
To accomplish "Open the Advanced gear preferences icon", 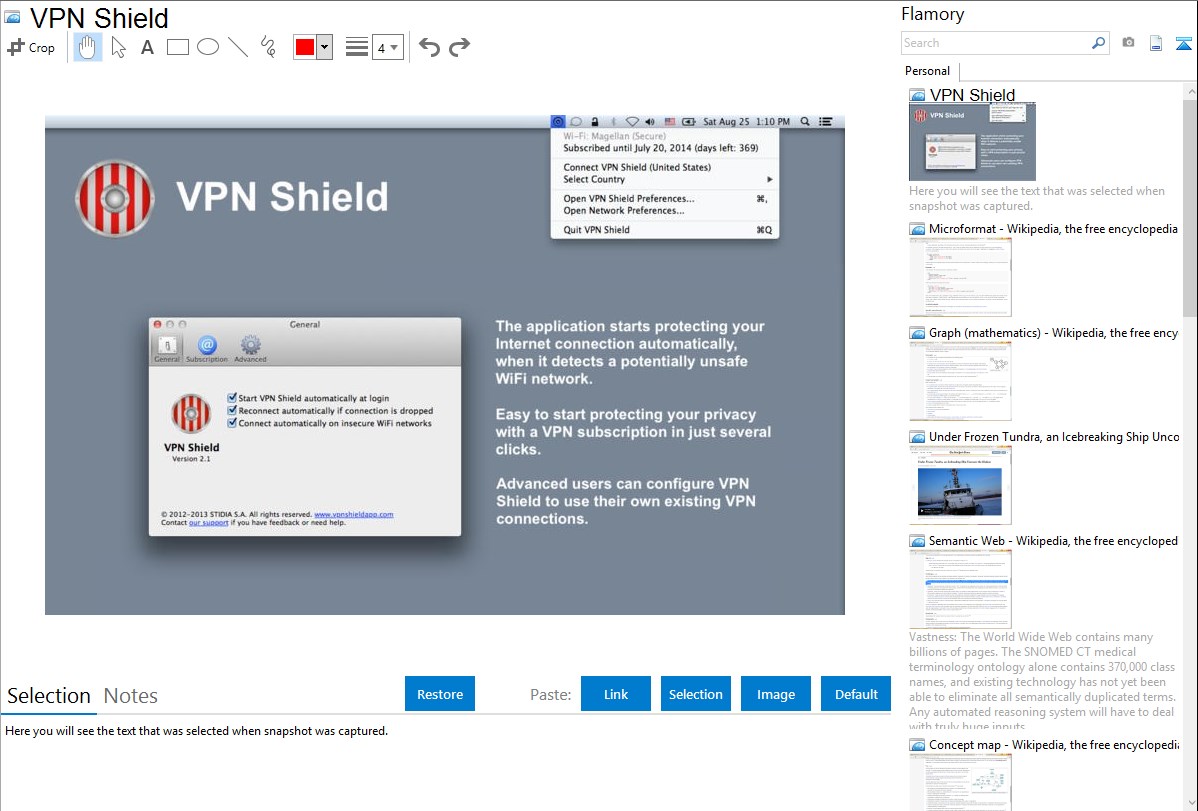I will [x=251, y=349].
